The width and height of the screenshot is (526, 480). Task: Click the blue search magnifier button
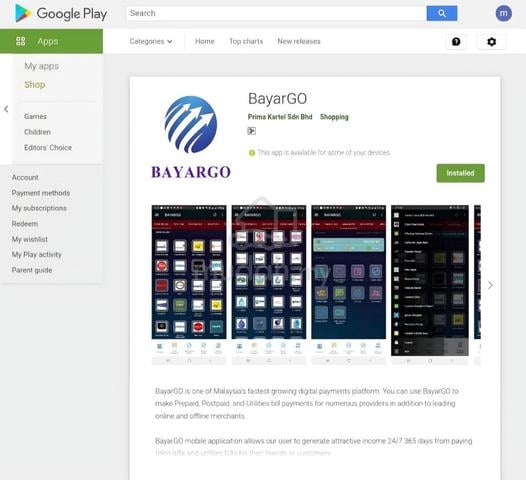[x=441, y=13]
